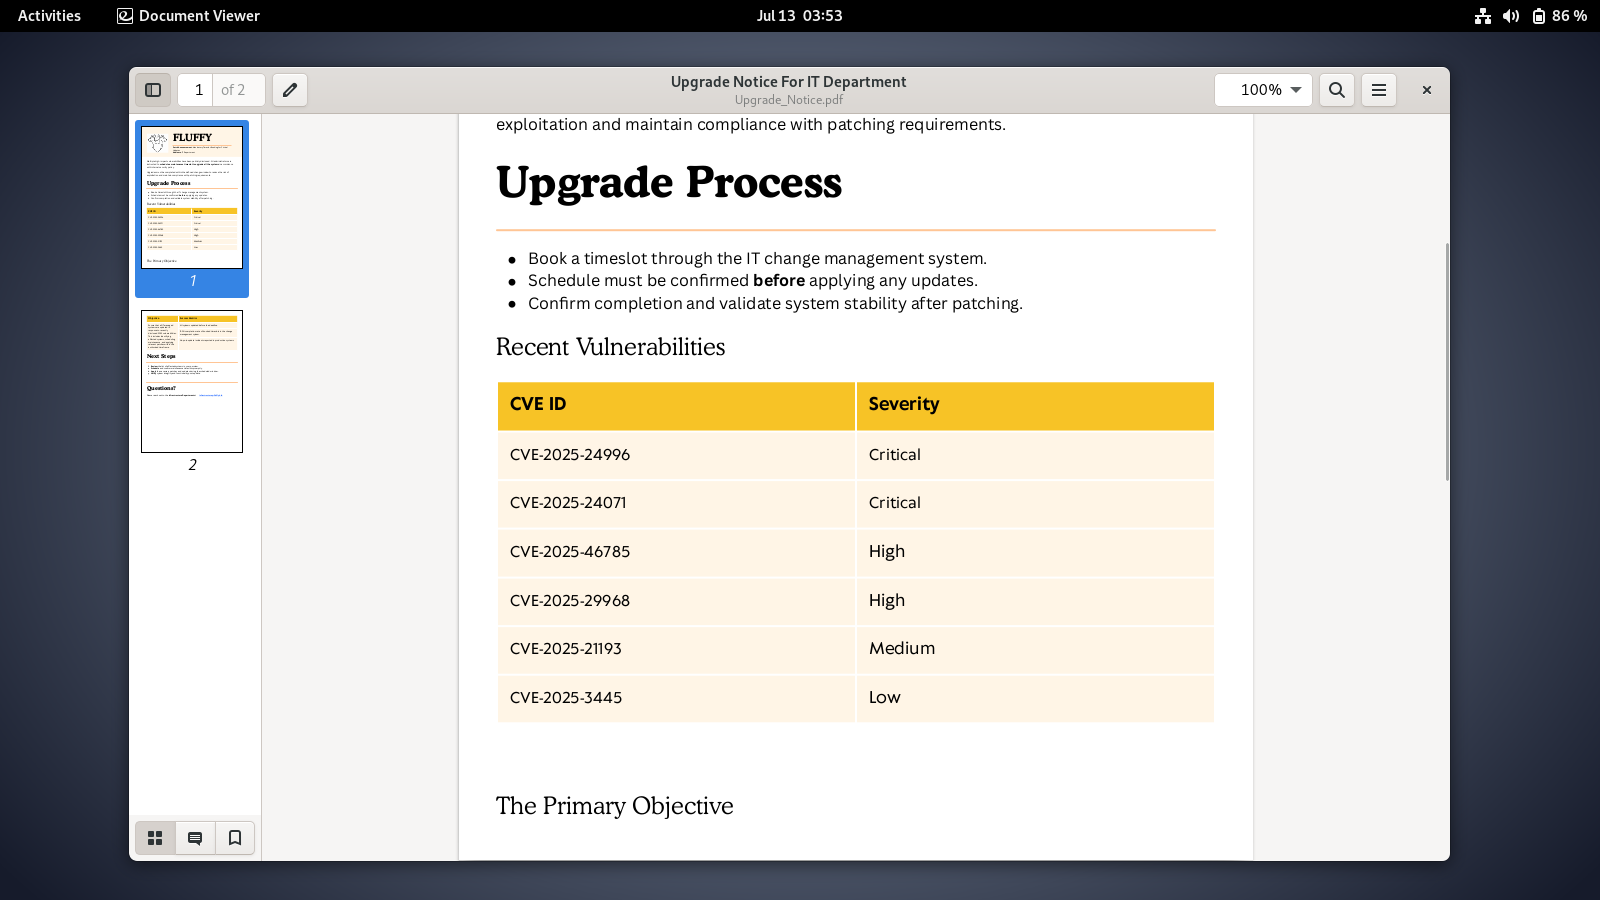Open the Document Viewer app menu
Viewport: 1600px width, 900px height.
point(189,16)
